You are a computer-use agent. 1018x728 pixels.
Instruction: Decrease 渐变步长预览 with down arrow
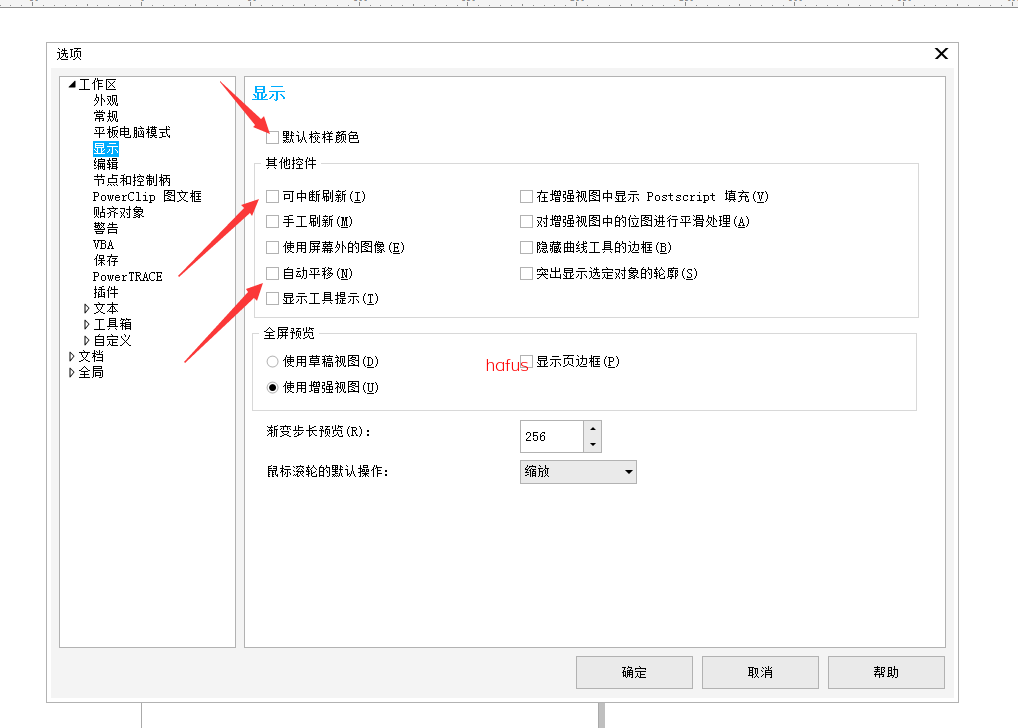(592, 444)
